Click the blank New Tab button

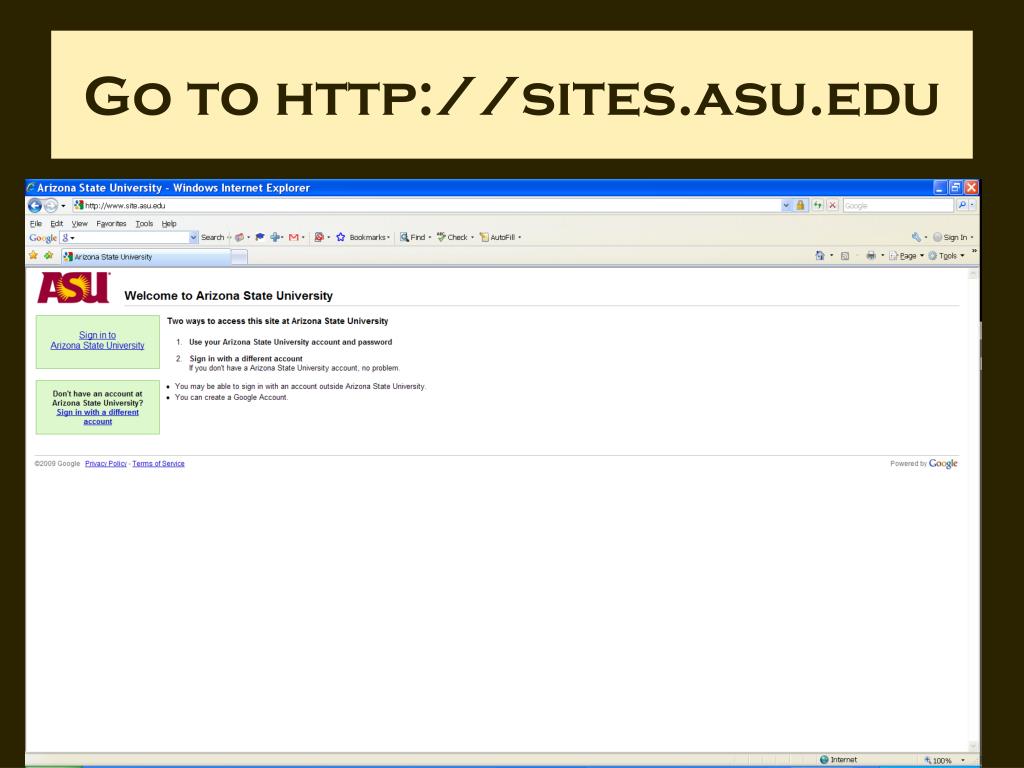click(x=240, y=257)
